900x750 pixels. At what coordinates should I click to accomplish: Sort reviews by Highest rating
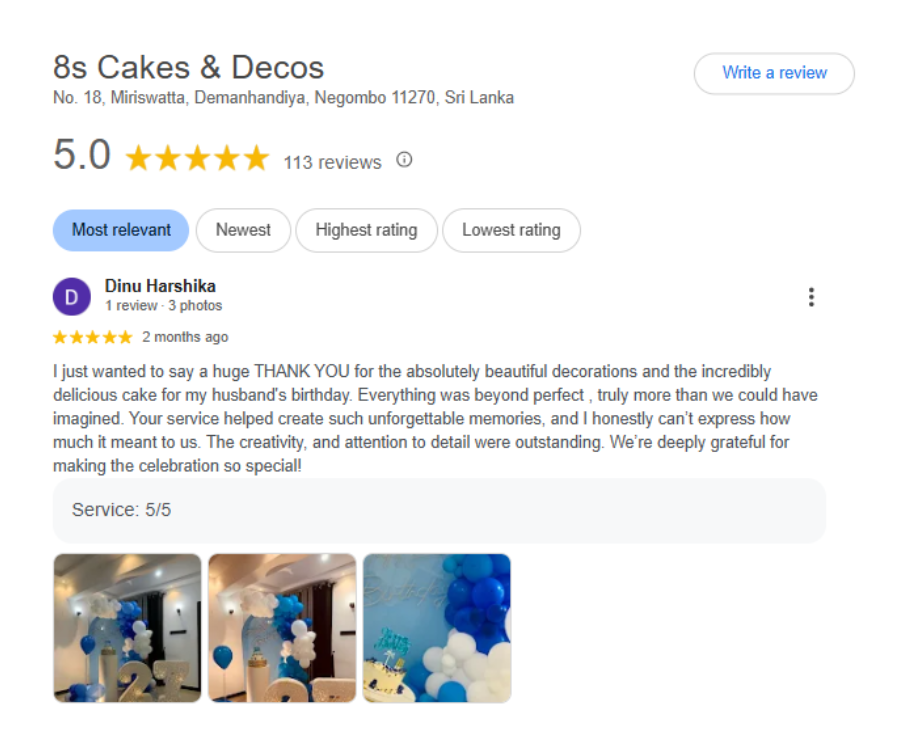(x=366, y=230)
